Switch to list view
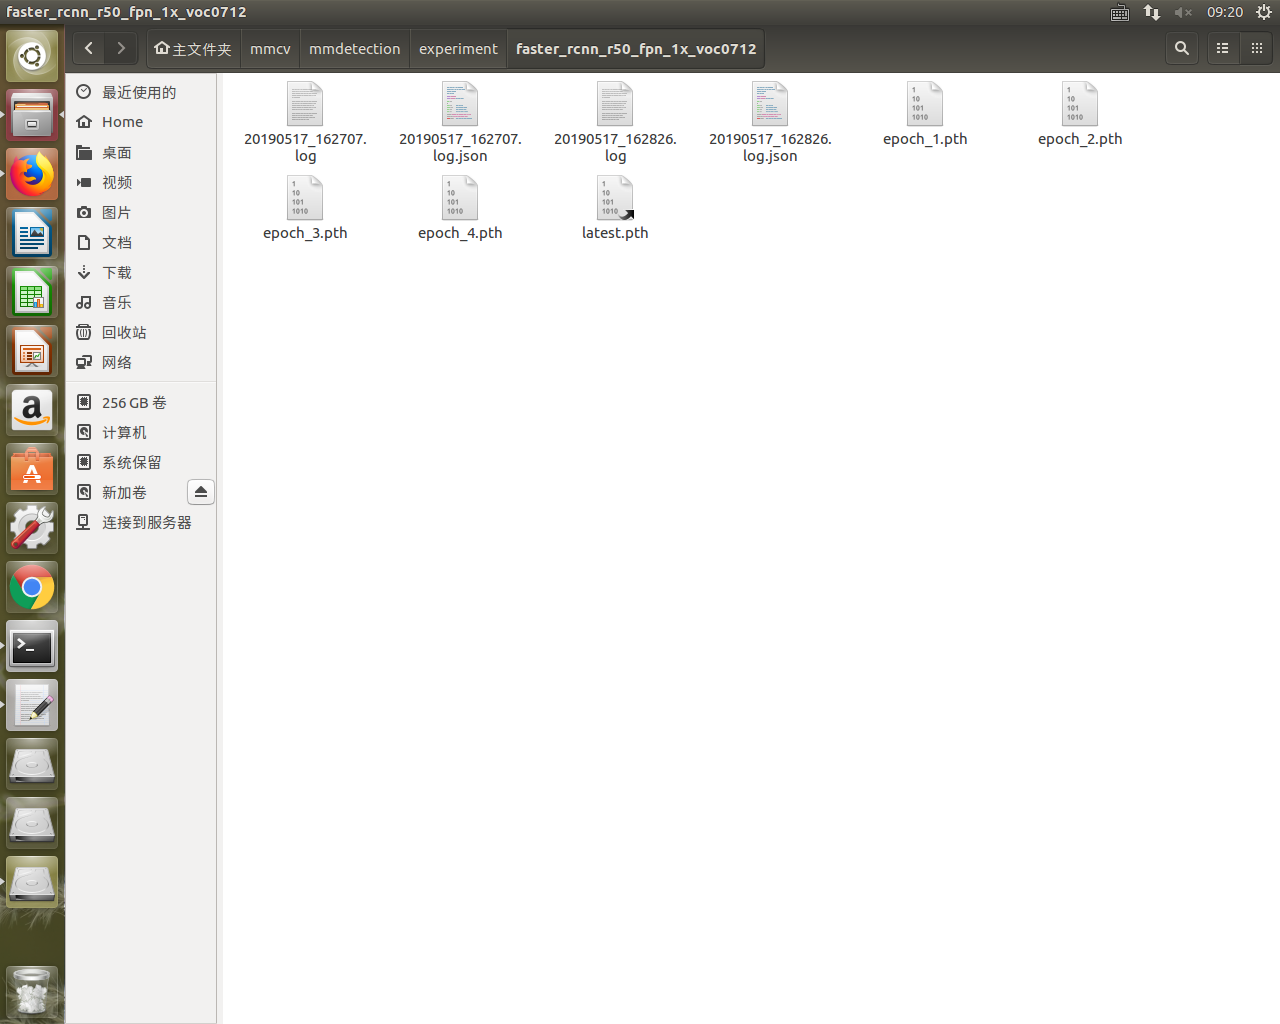The image size is (1280, 1024). click(1222, 48)
